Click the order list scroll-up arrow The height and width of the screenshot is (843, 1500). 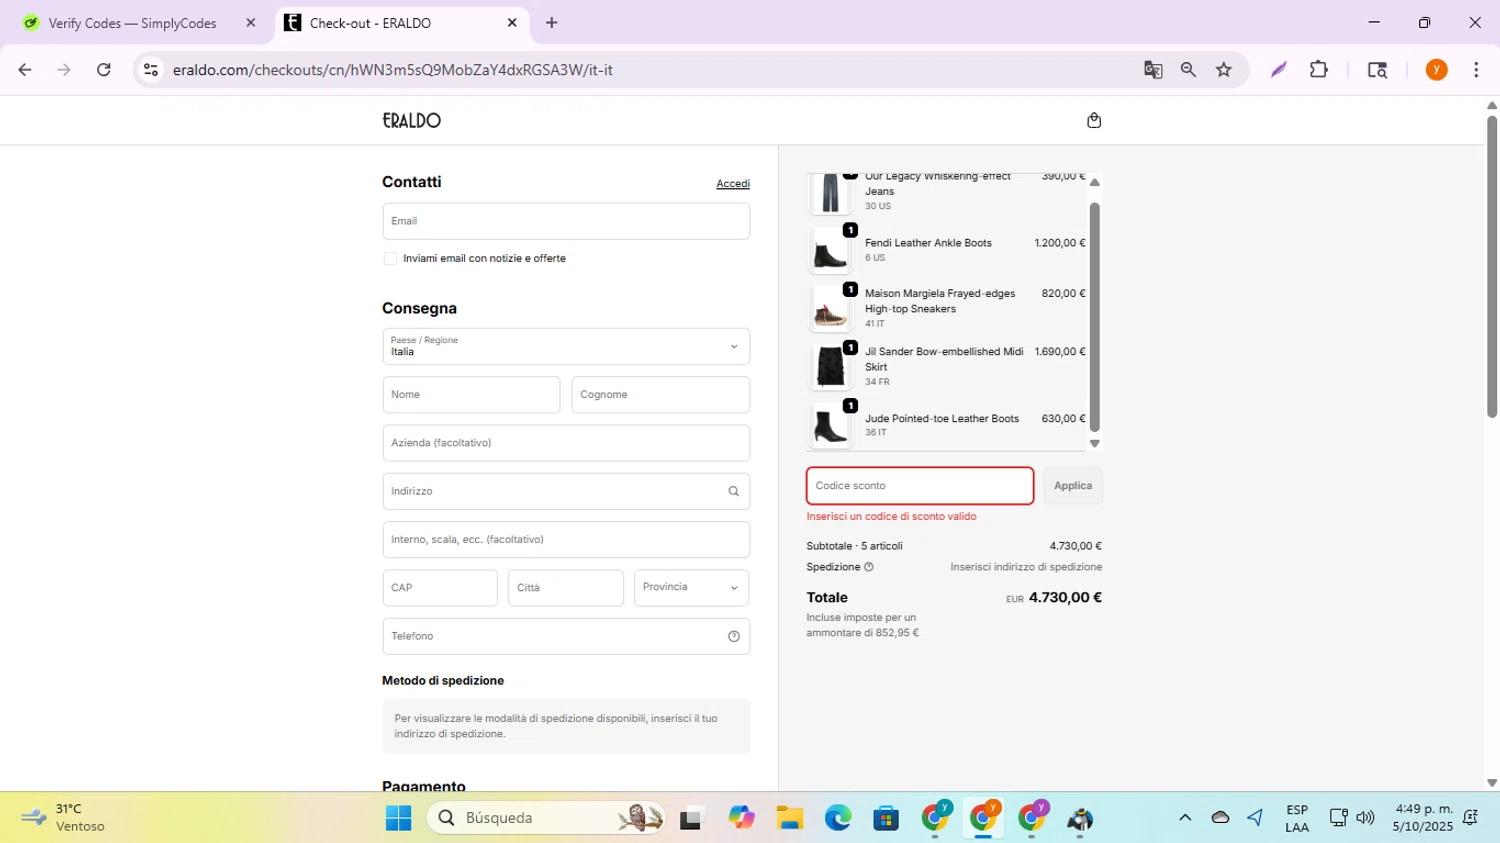(x=1094, y=183)
